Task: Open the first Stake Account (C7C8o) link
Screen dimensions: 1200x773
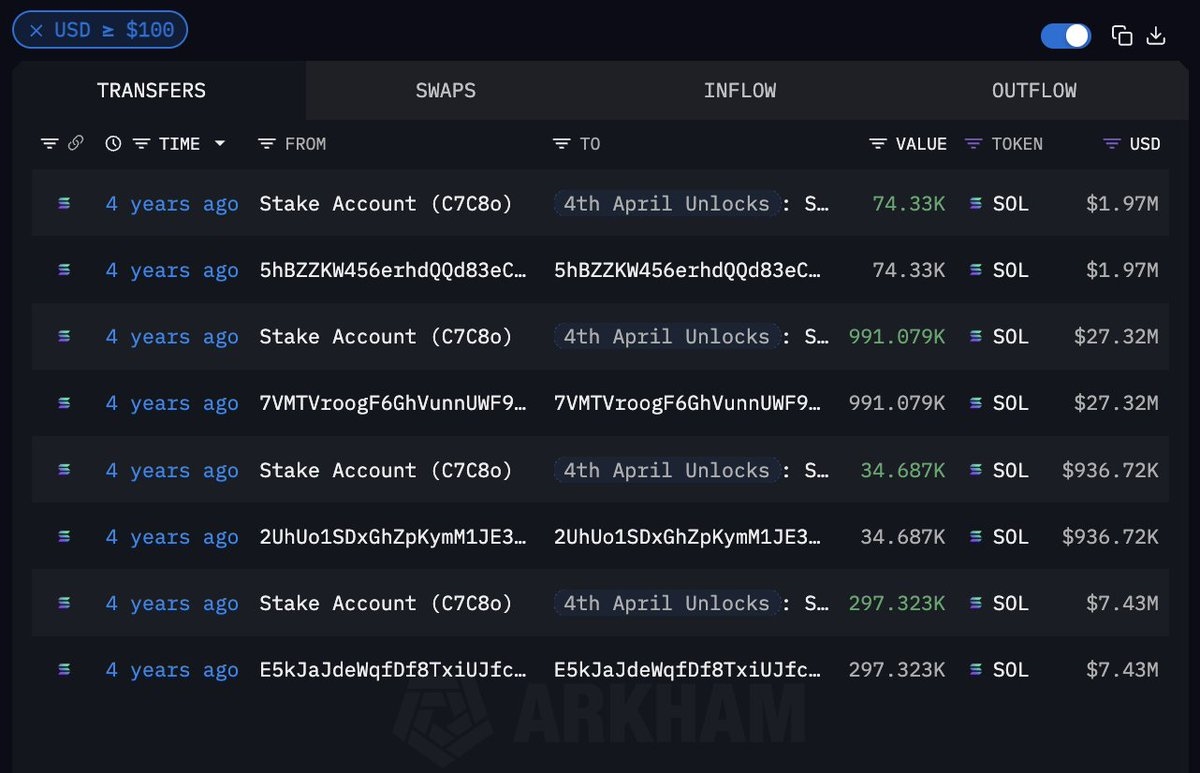Action: [386, 204]
